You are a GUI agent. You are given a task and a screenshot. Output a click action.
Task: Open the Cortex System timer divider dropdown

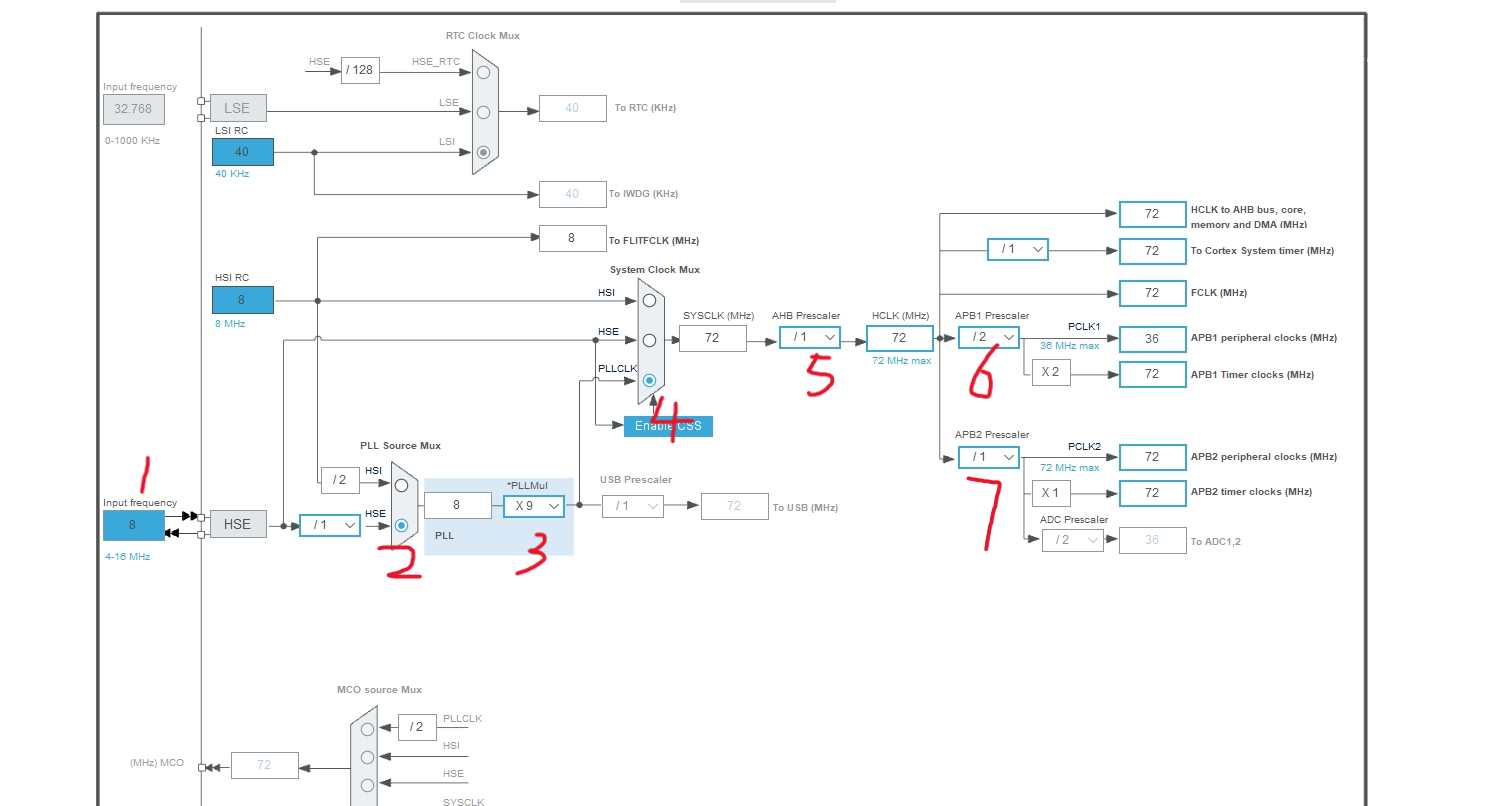click(x=1018, y=249)
